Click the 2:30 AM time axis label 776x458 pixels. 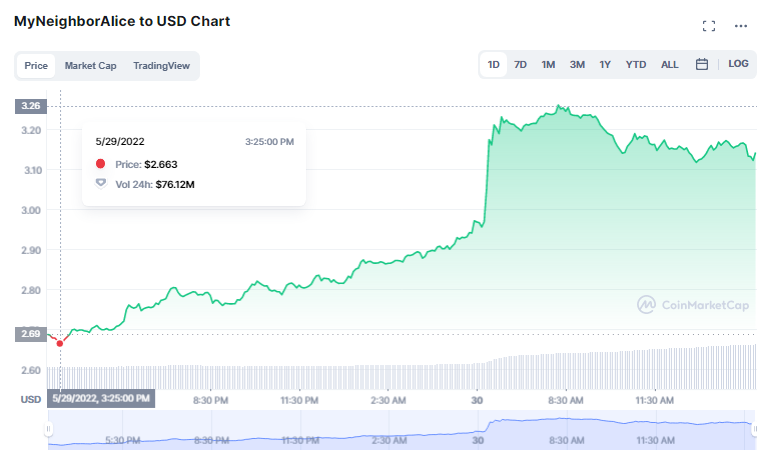click(388, 400)
